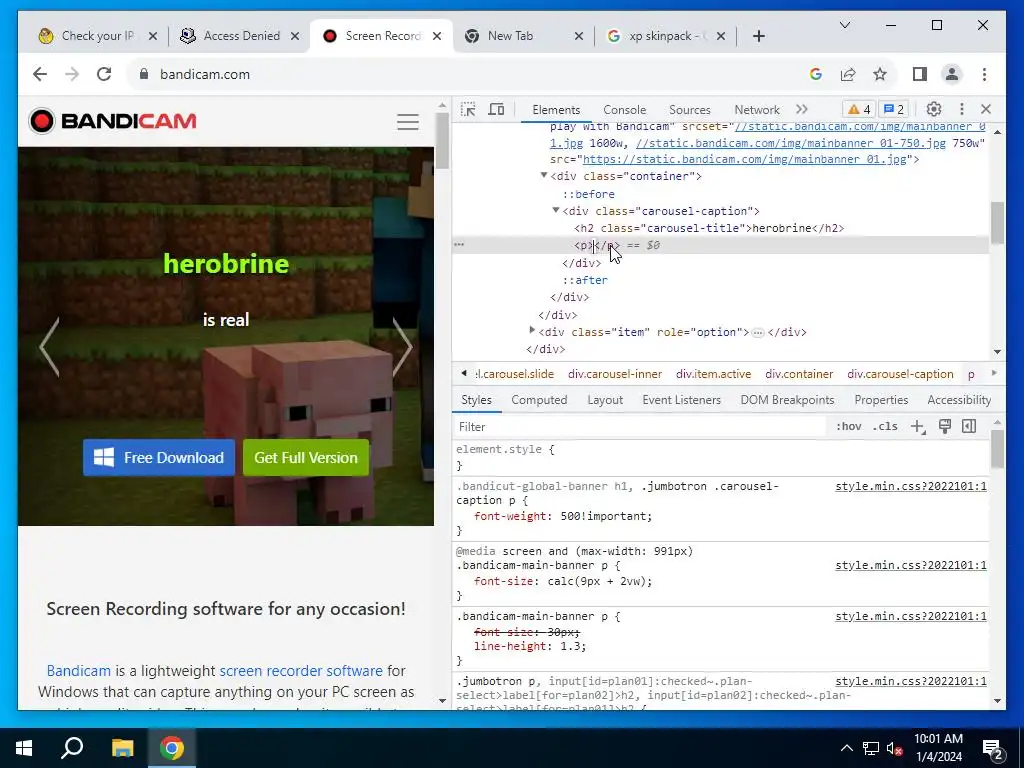1024x768 pixels.
Task: Toggle the device toolbar icon
Action: (496, 109)
